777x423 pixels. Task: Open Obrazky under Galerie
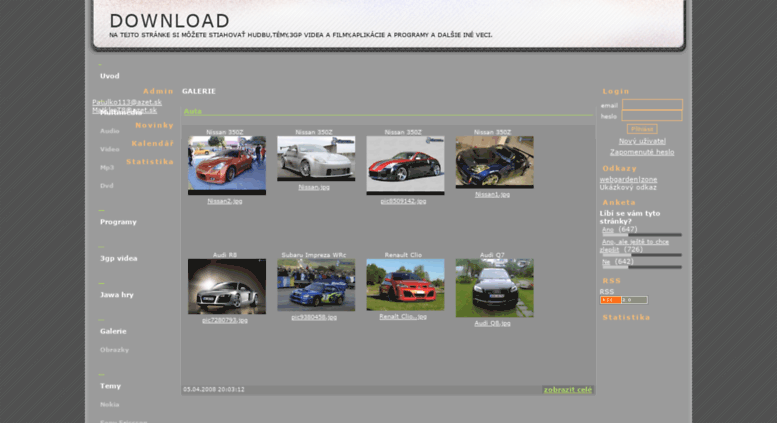114,350
